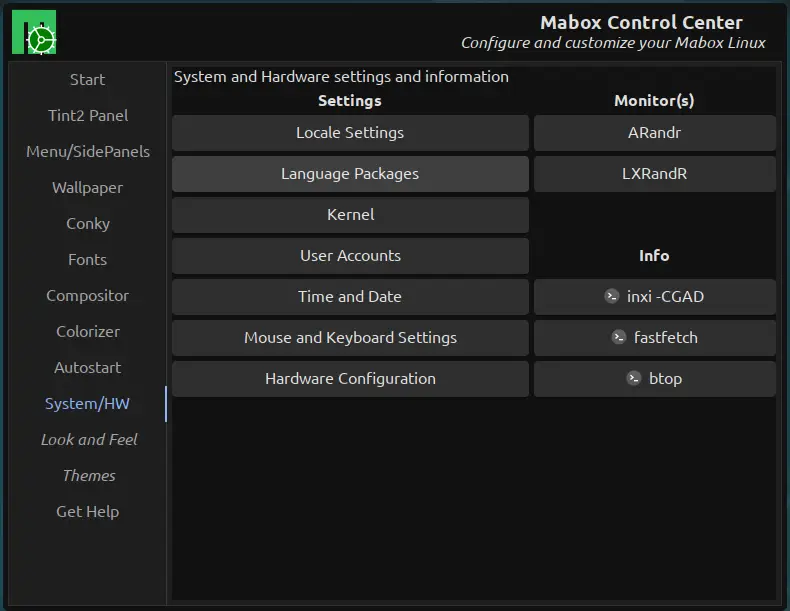Open User Accounts
The image size is (790, 611).
tap(350, 256)
